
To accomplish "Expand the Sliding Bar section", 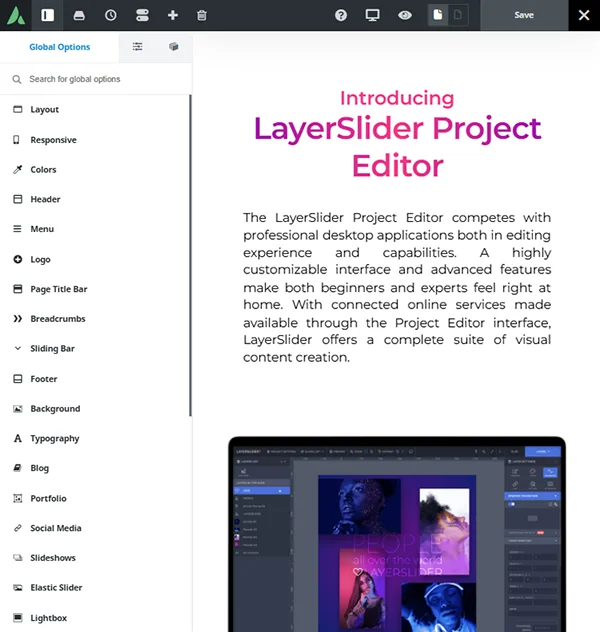I will 52,349.
